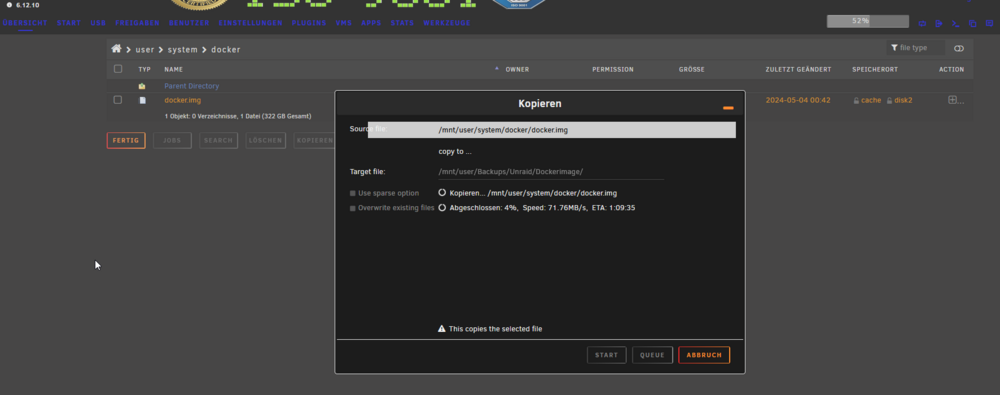Click the 'This copies the selected file' note
Viewport: 1000px width, 395px height.
click(x=496, y=329)
